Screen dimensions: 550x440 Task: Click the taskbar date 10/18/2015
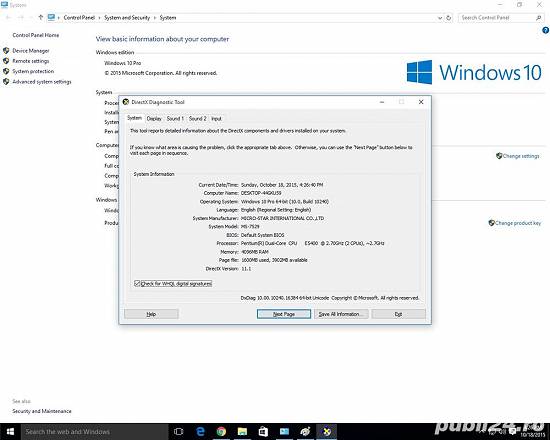point(532,435)
